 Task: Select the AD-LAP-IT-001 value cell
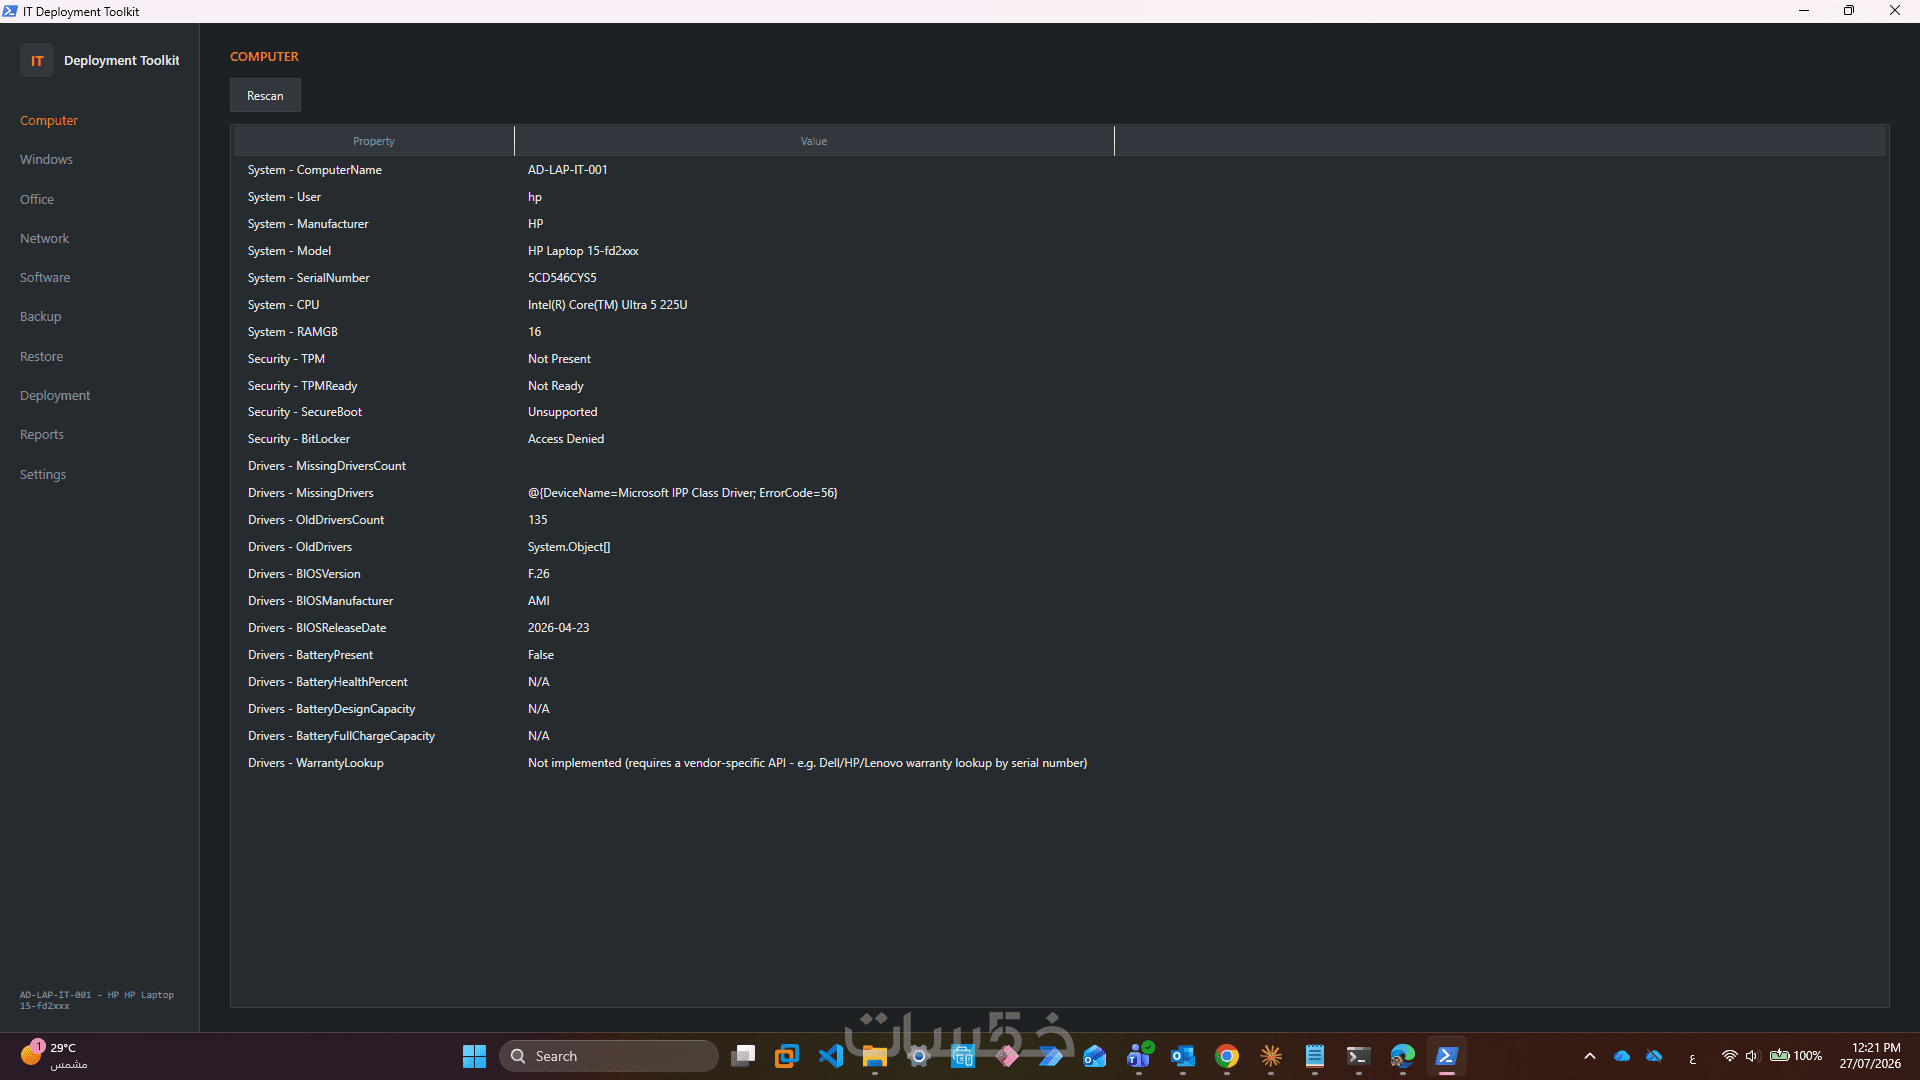[568, 170]
